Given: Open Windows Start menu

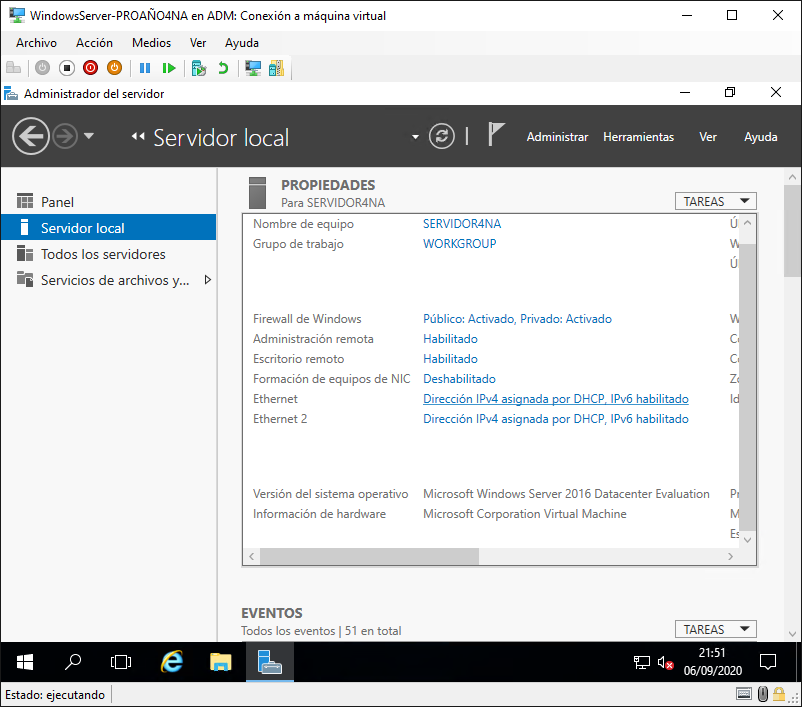Looking at the screenshot, I should (x=25, y=662).
